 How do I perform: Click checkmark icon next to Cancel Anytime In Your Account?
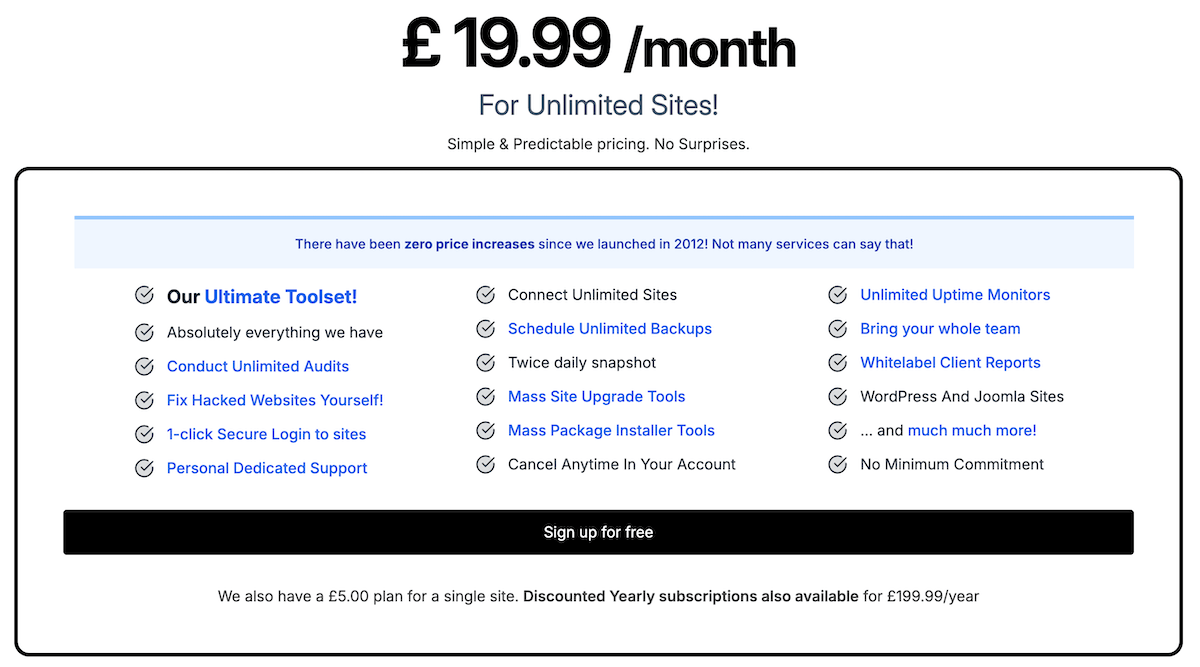point(486,465)
